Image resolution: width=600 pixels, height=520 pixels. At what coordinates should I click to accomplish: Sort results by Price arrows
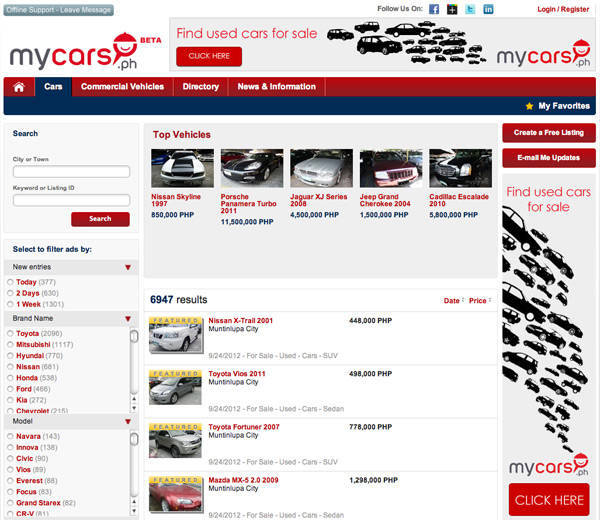click(x=490, y=300)
